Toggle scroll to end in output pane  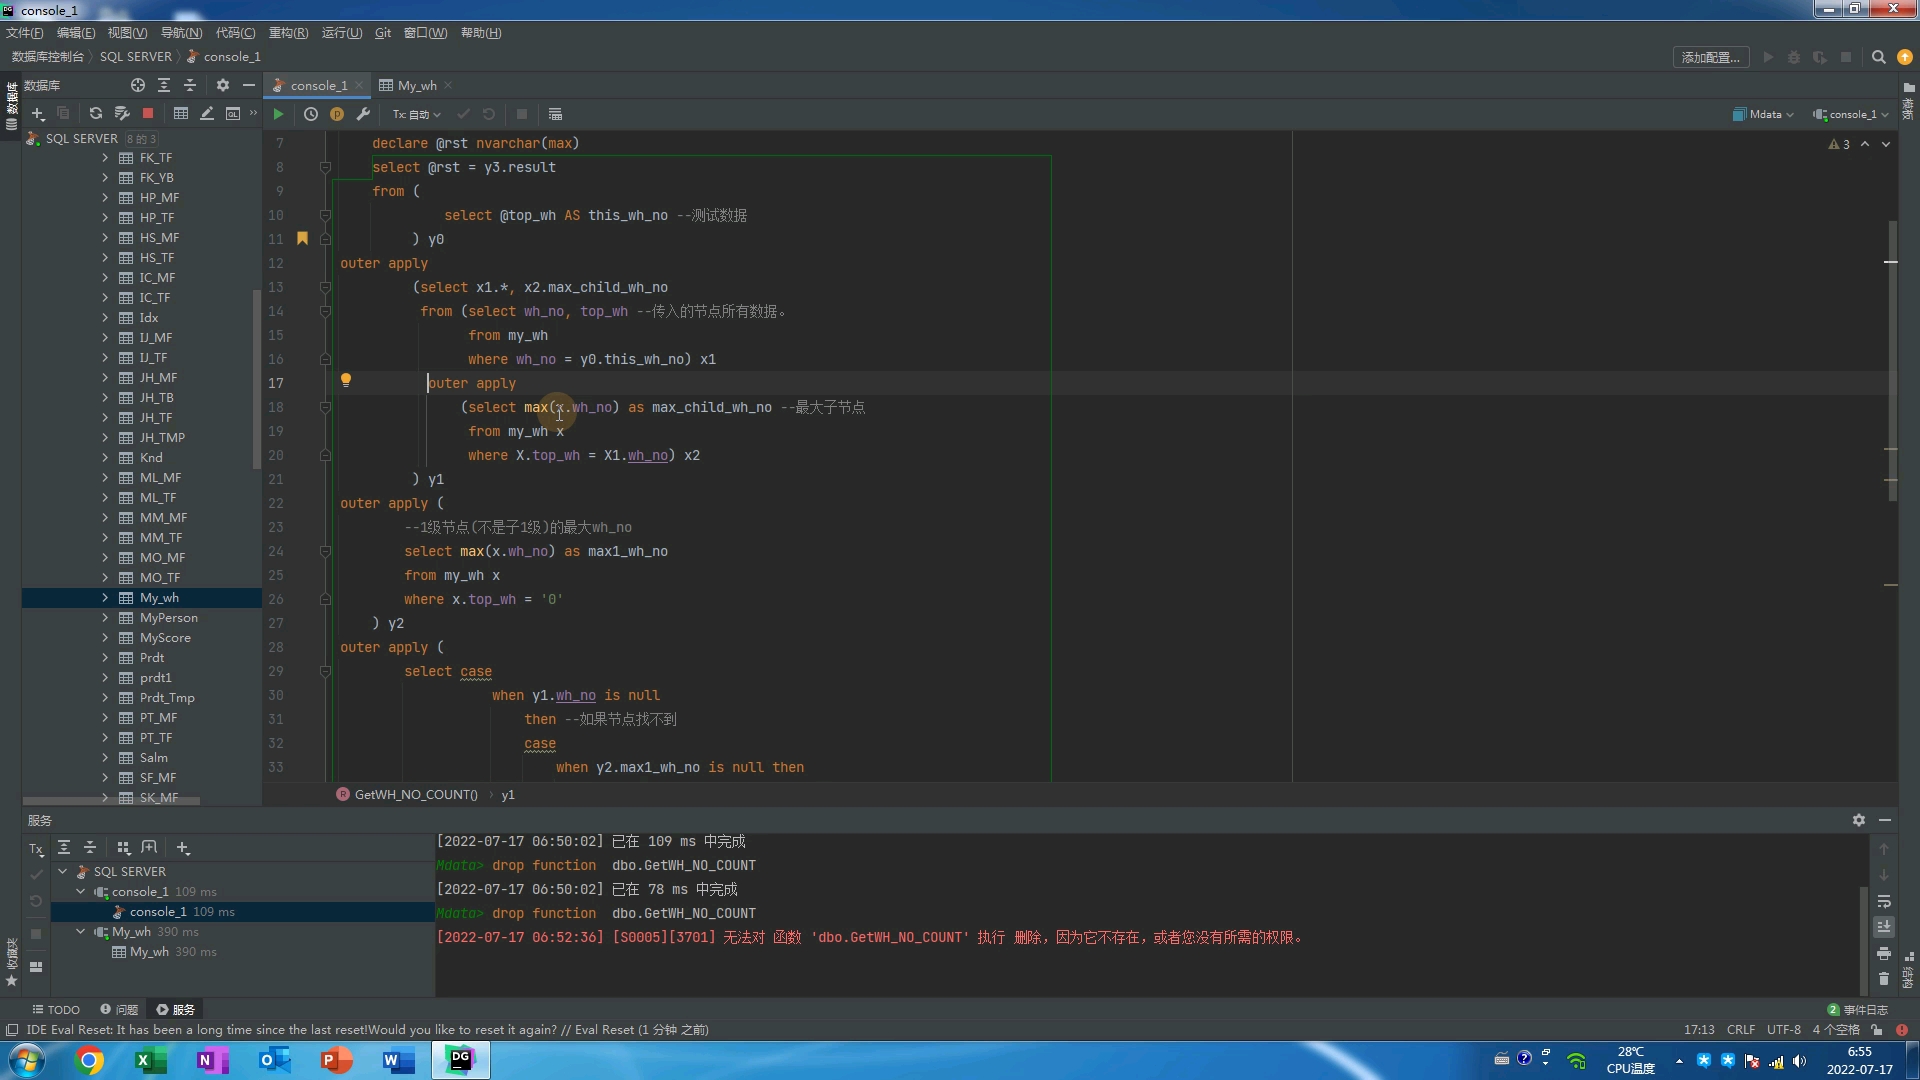[x=1884, y=927]
